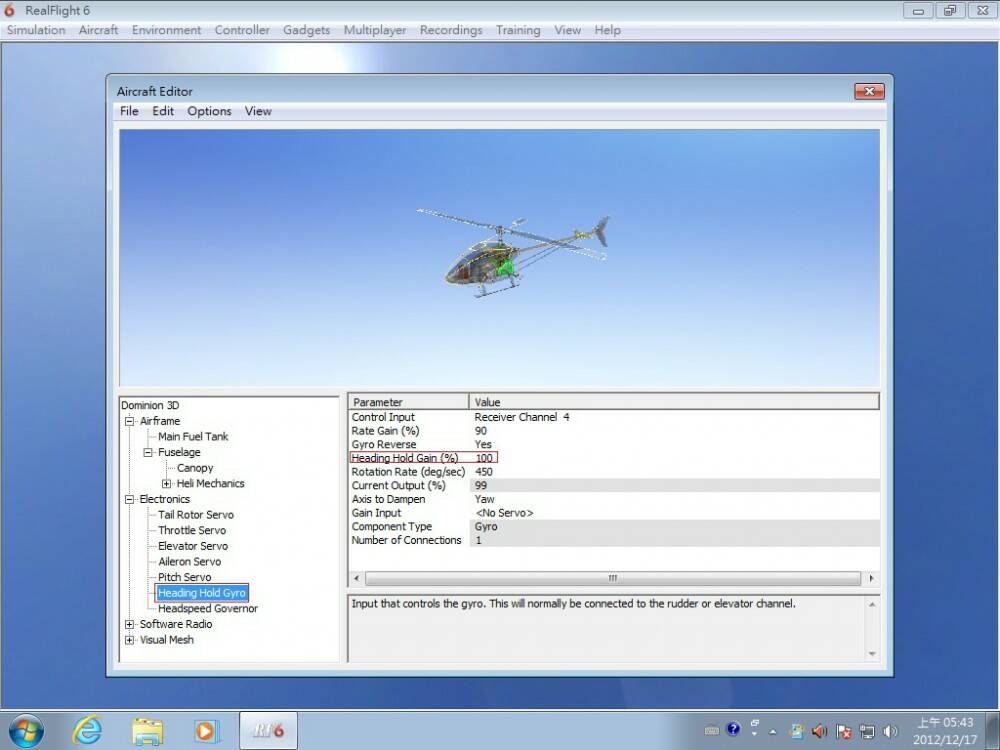1000x750 pixels.
Task: Select the Component Type parameter label
Action: point(392,527)
